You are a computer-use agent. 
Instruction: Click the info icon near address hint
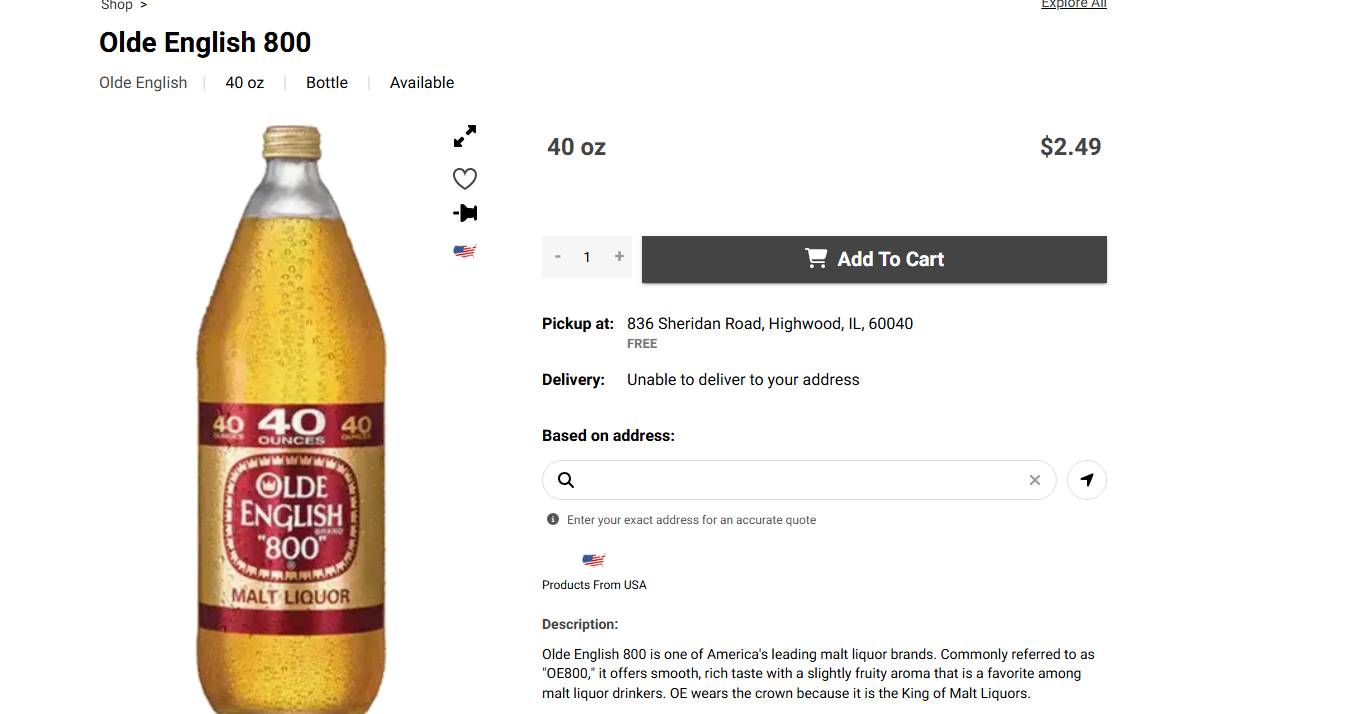point(553,519)
